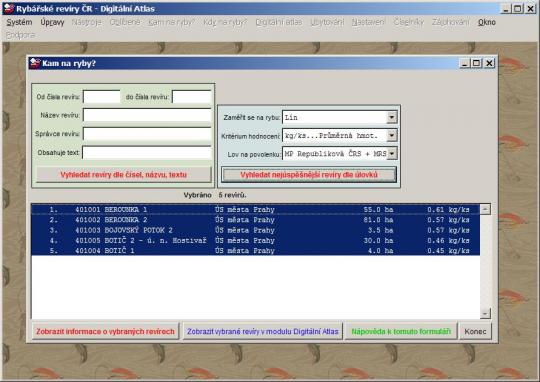The image size is (540, 382).
Task: Click the Kam na ryby window icon
Action: (35, 63)
